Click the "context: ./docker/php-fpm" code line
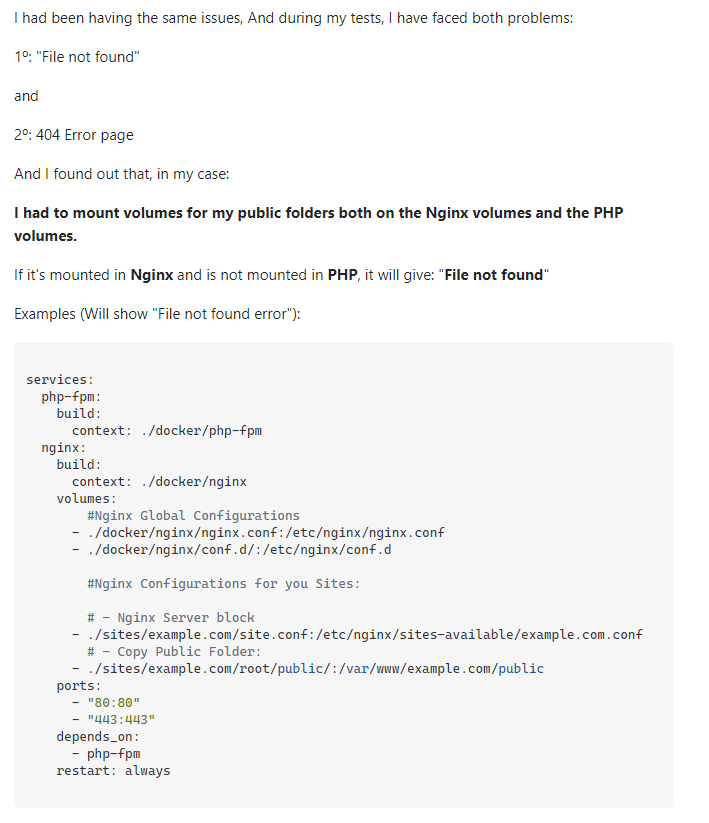Screen dimensions: 709x823 click(x=166, y=431)
